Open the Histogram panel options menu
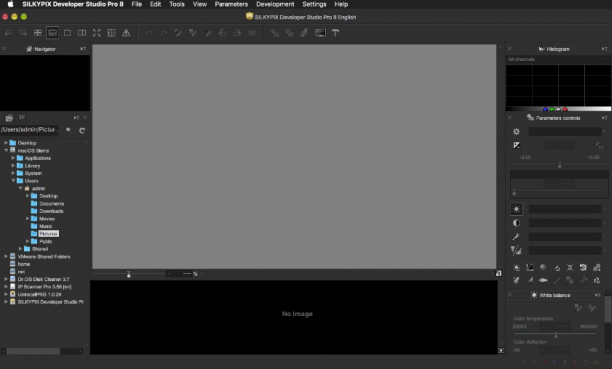The image size is (612, 369). [604, 49]
